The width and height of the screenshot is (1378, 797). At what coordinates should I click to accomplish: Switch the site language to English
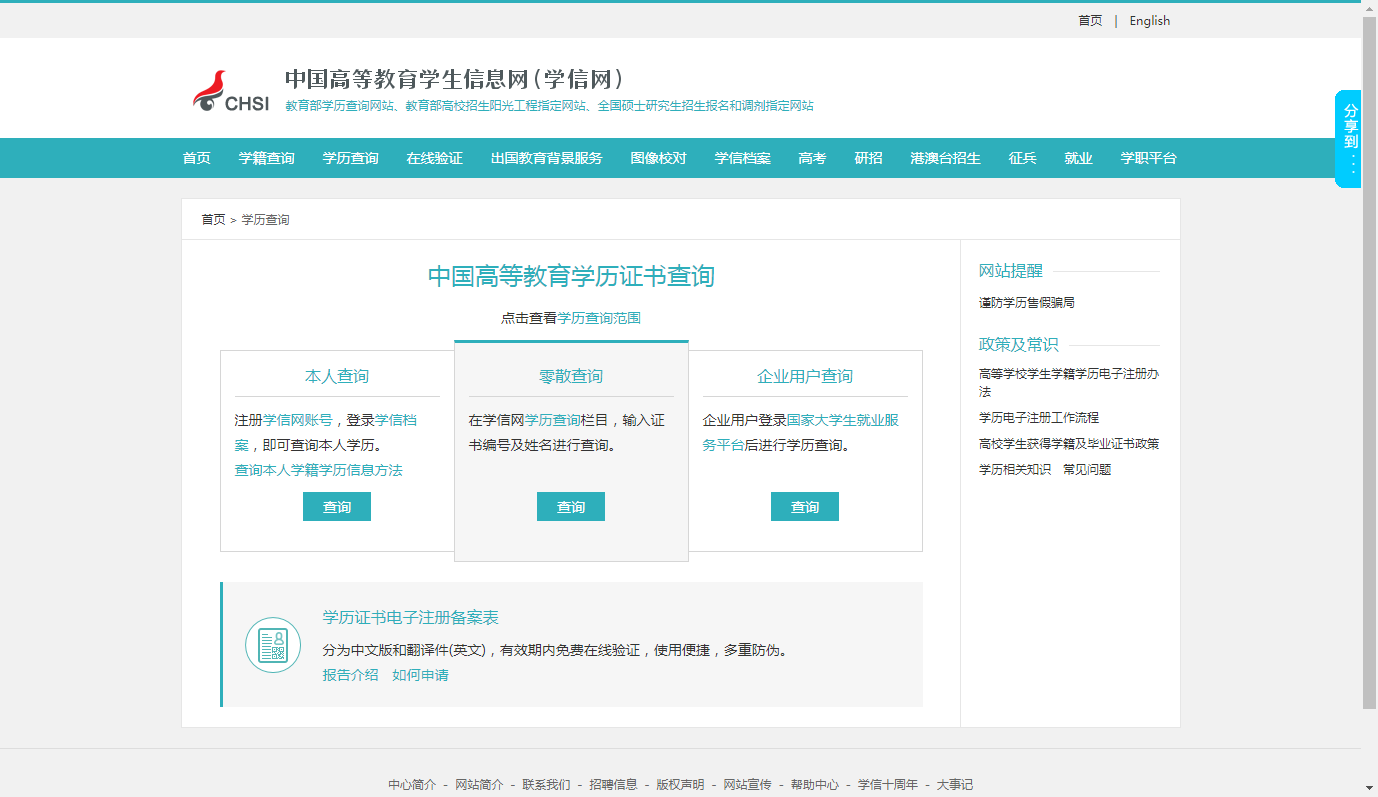(1150, 21)
